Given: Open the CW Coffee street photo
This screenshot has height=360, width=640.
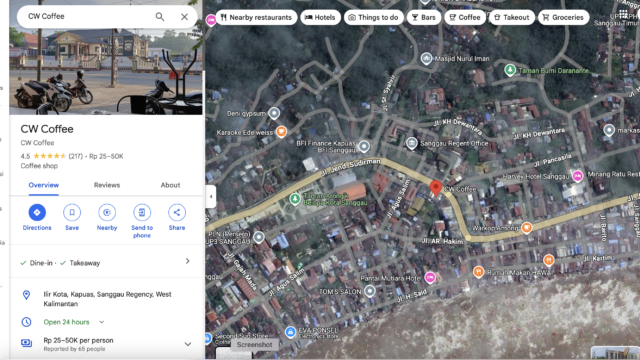Looking at the screenshot, I should (106, 71).
